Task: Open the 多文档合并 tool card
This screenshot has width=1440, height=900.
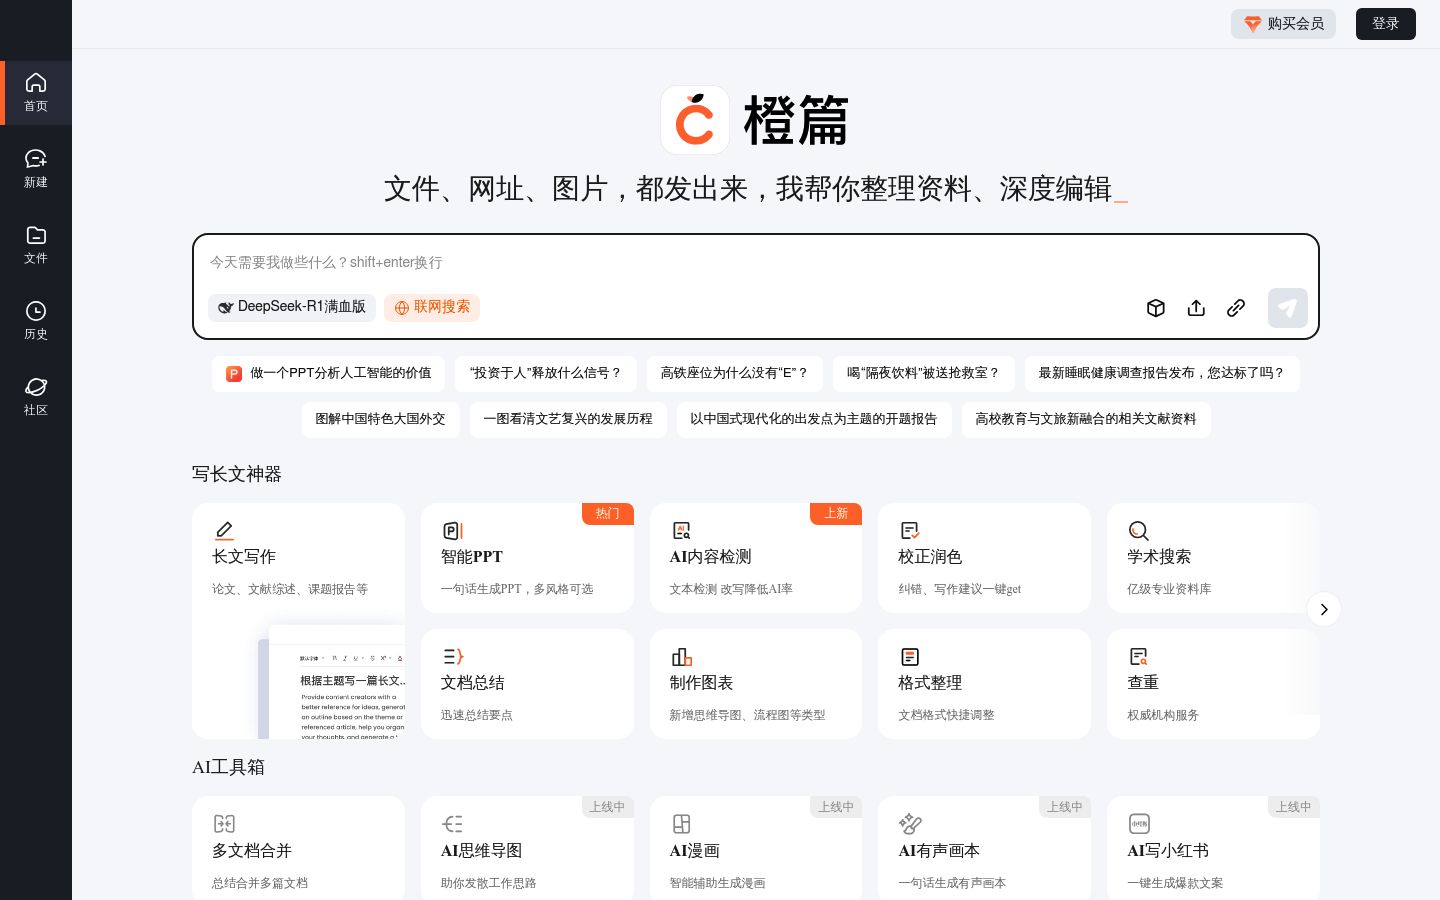Action: pyautogui.click(x=298, y=848)
